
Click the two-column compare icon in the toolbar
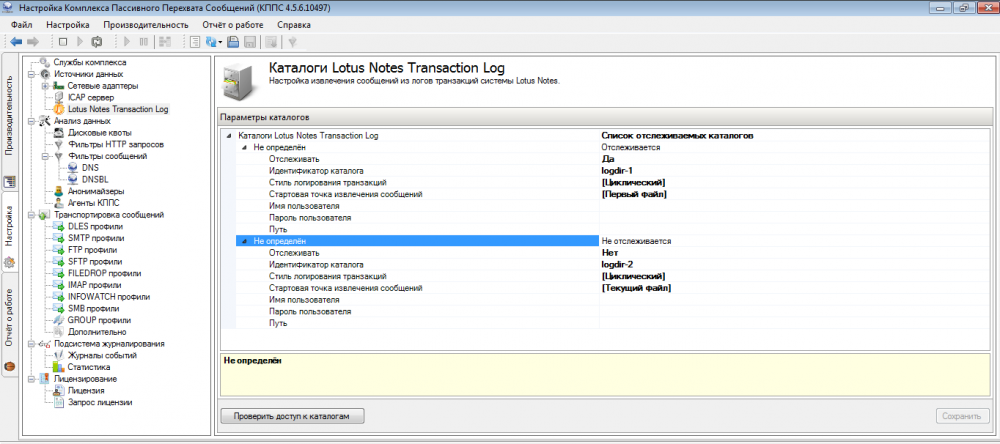(x=165, y=41)
